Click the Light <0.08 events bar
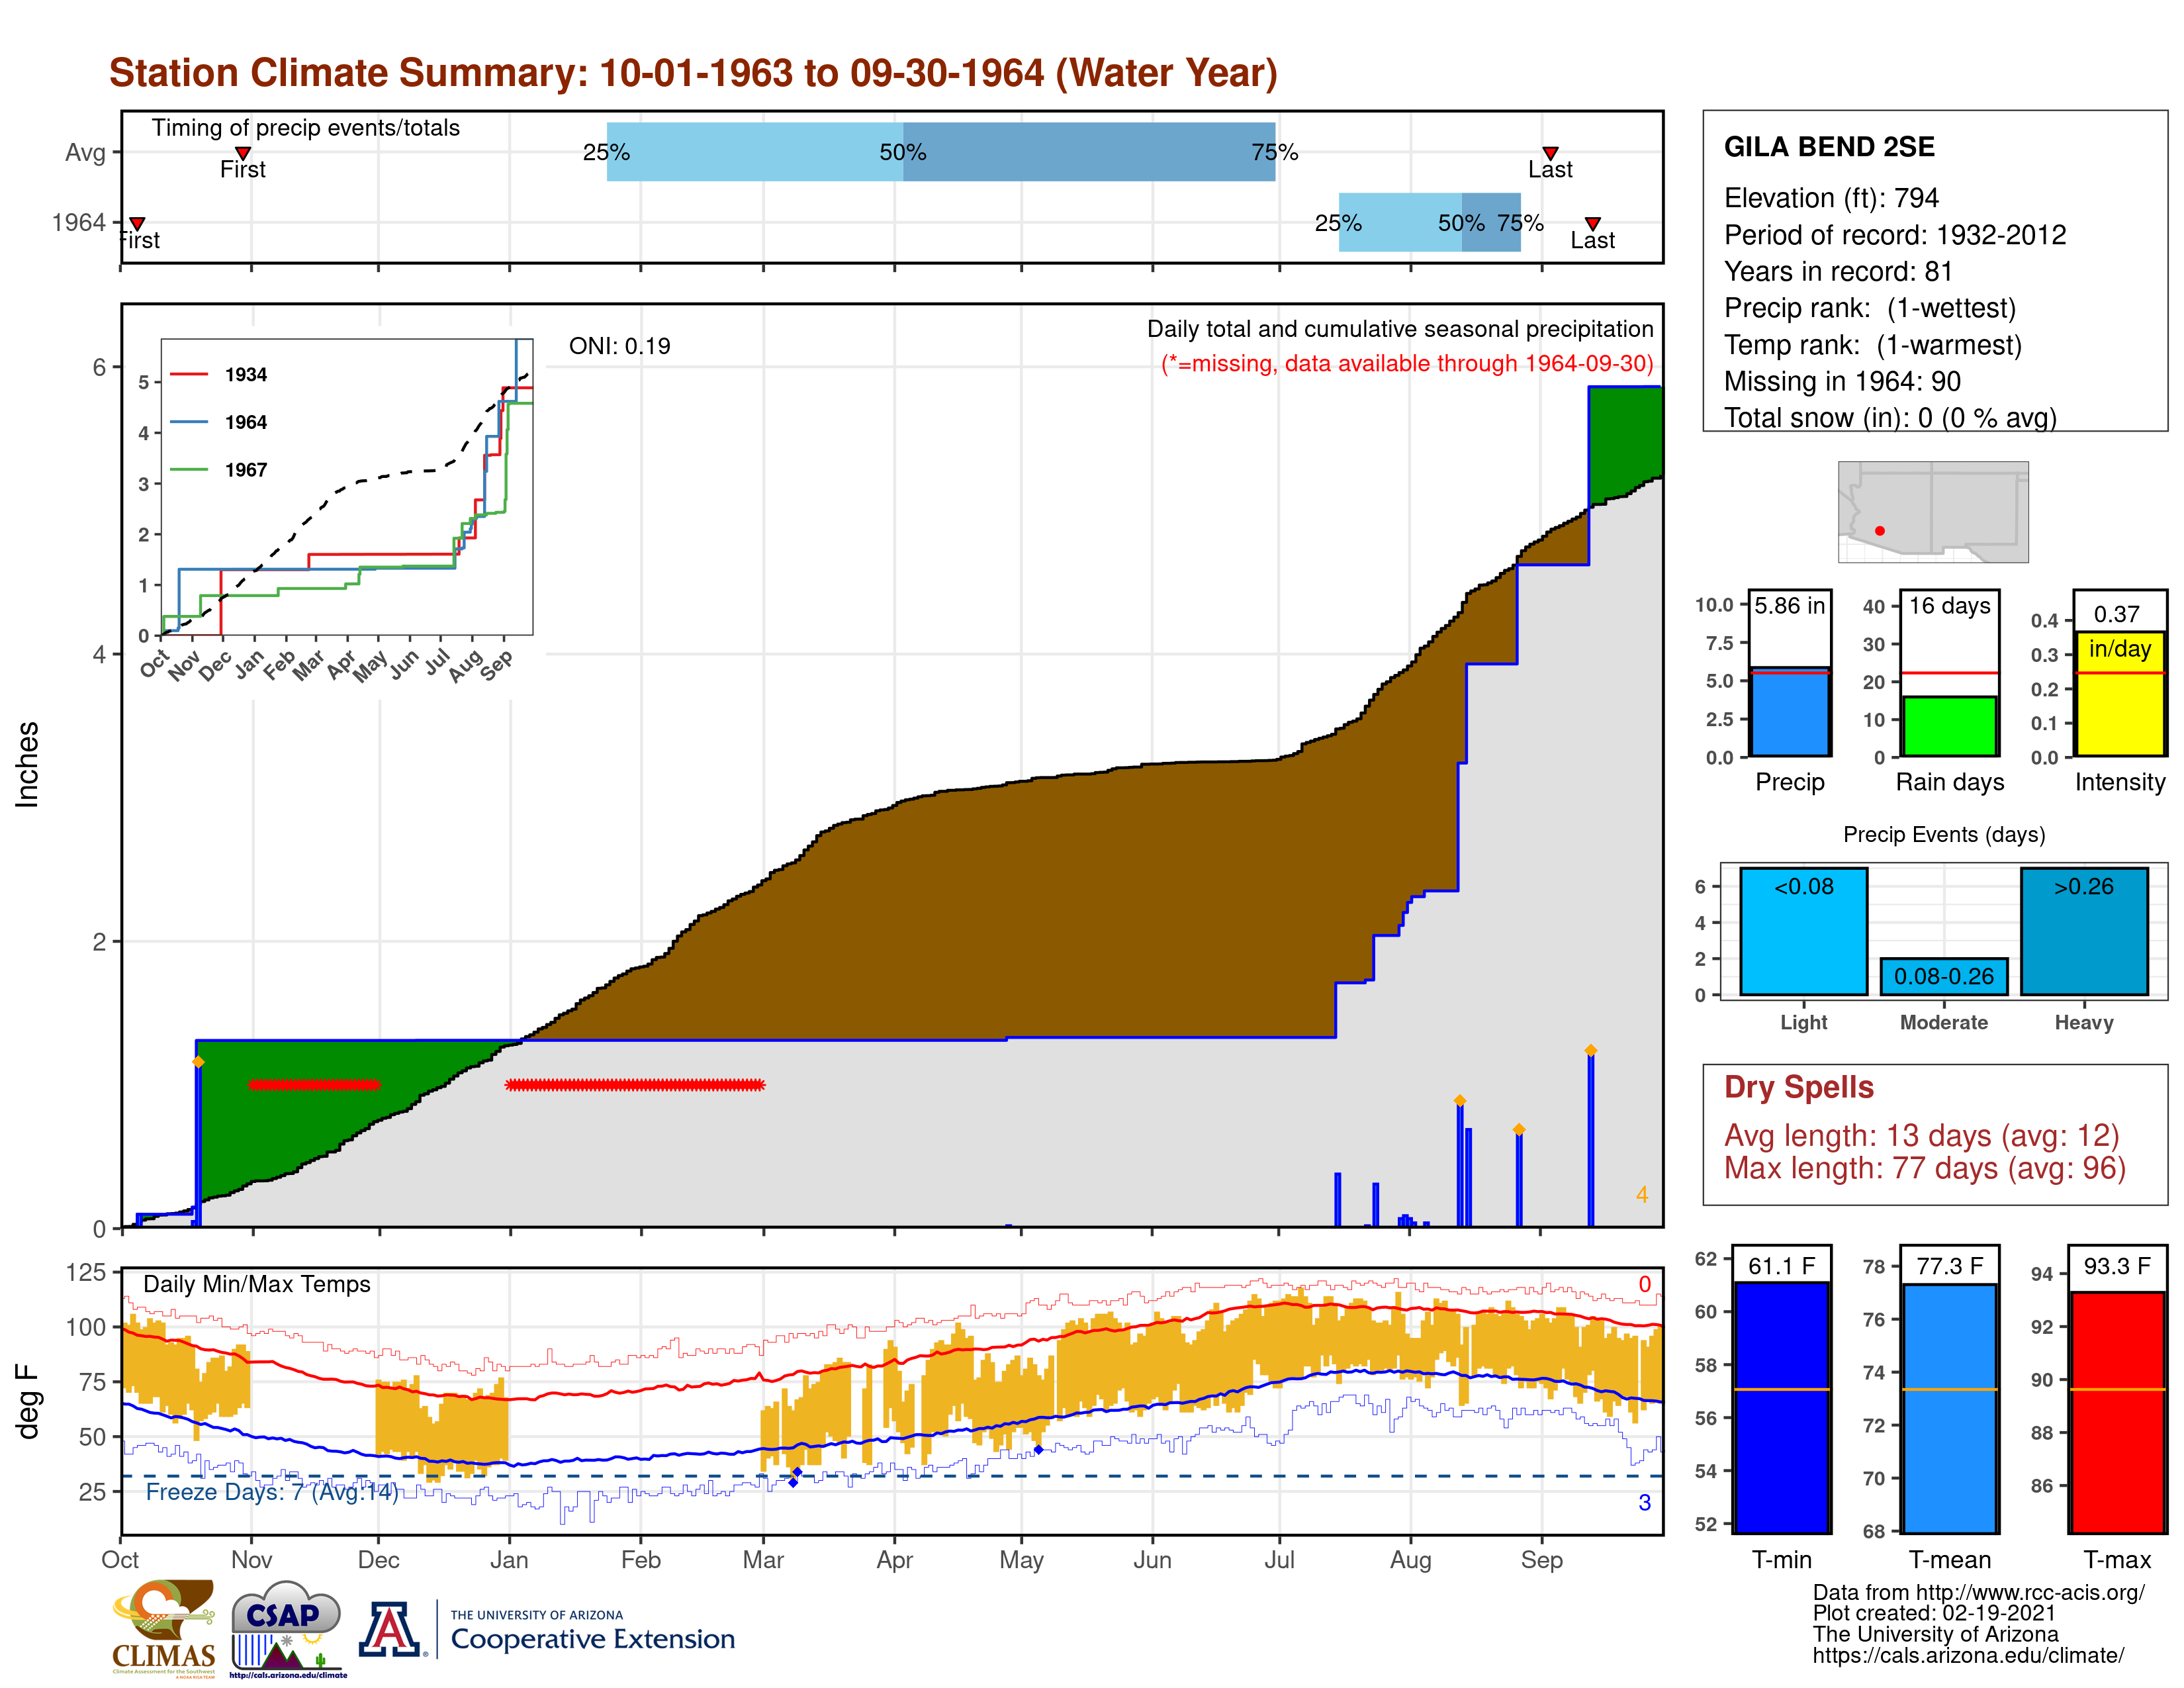Viewport: 2184px width, 1688px height. (x=1804, y=931)
